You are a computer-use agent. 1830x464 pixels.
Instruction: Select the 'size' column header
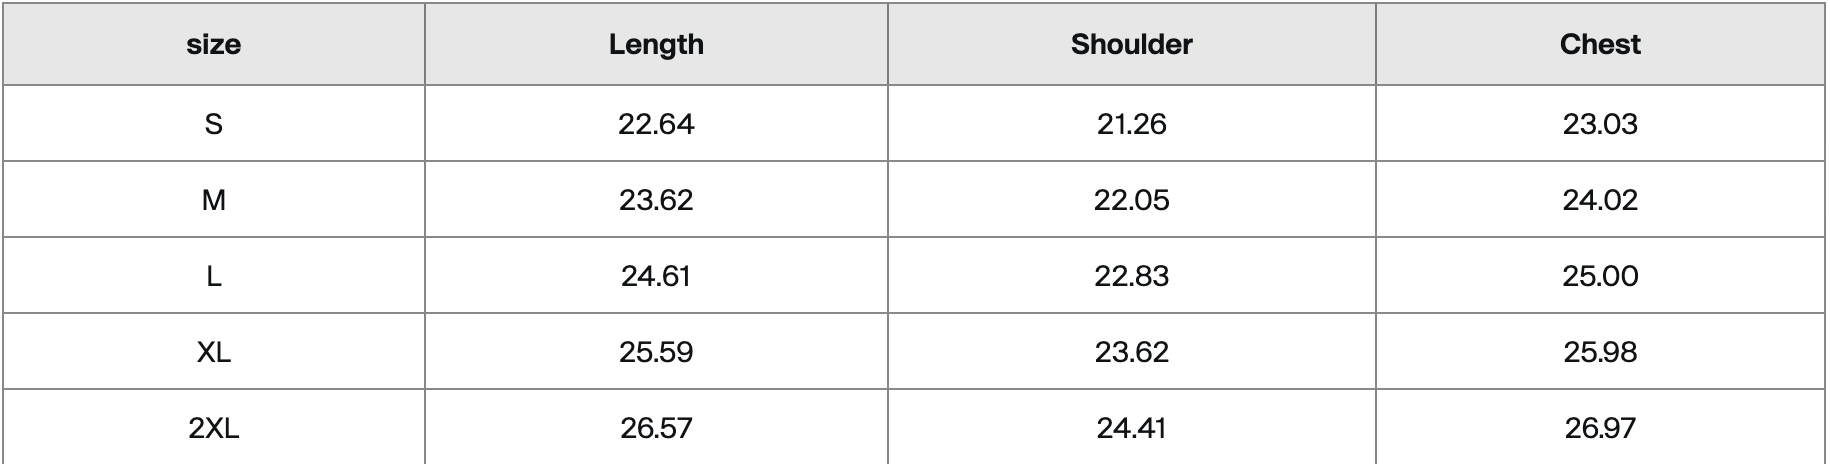click(x=214, y=45)
